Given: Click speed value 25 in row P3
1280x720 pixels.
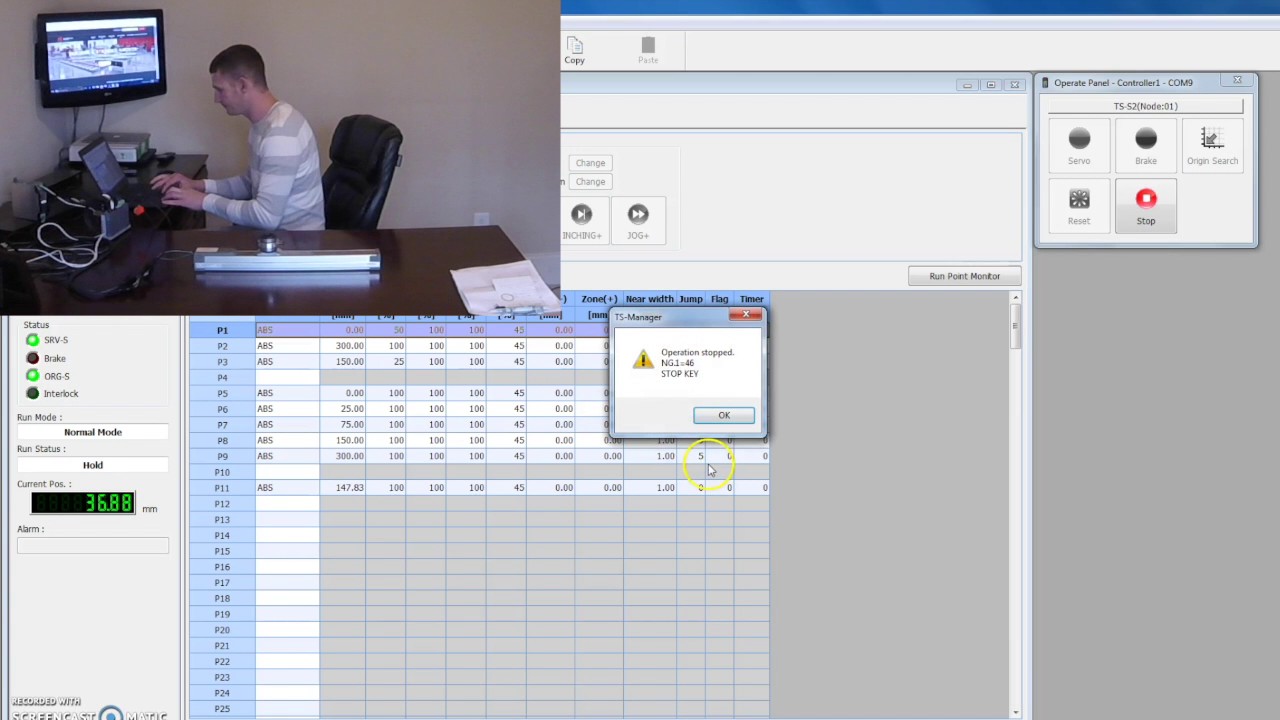Looking at the screenshot, I should tap(386, 362).
